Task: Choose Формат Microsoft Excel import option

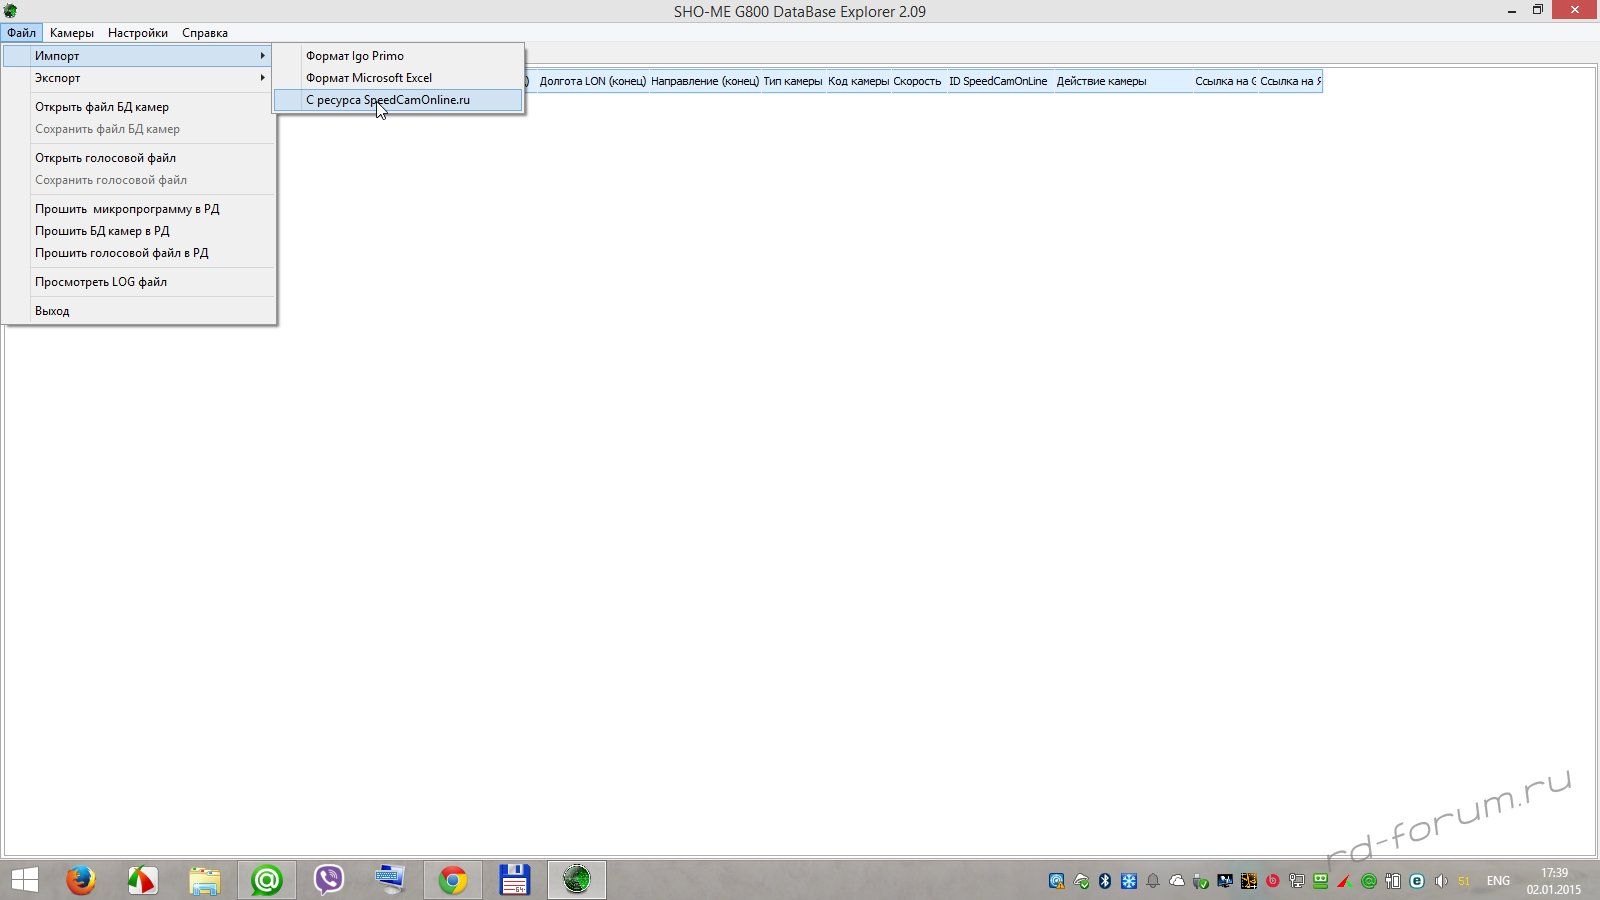Action: (398, 78)
